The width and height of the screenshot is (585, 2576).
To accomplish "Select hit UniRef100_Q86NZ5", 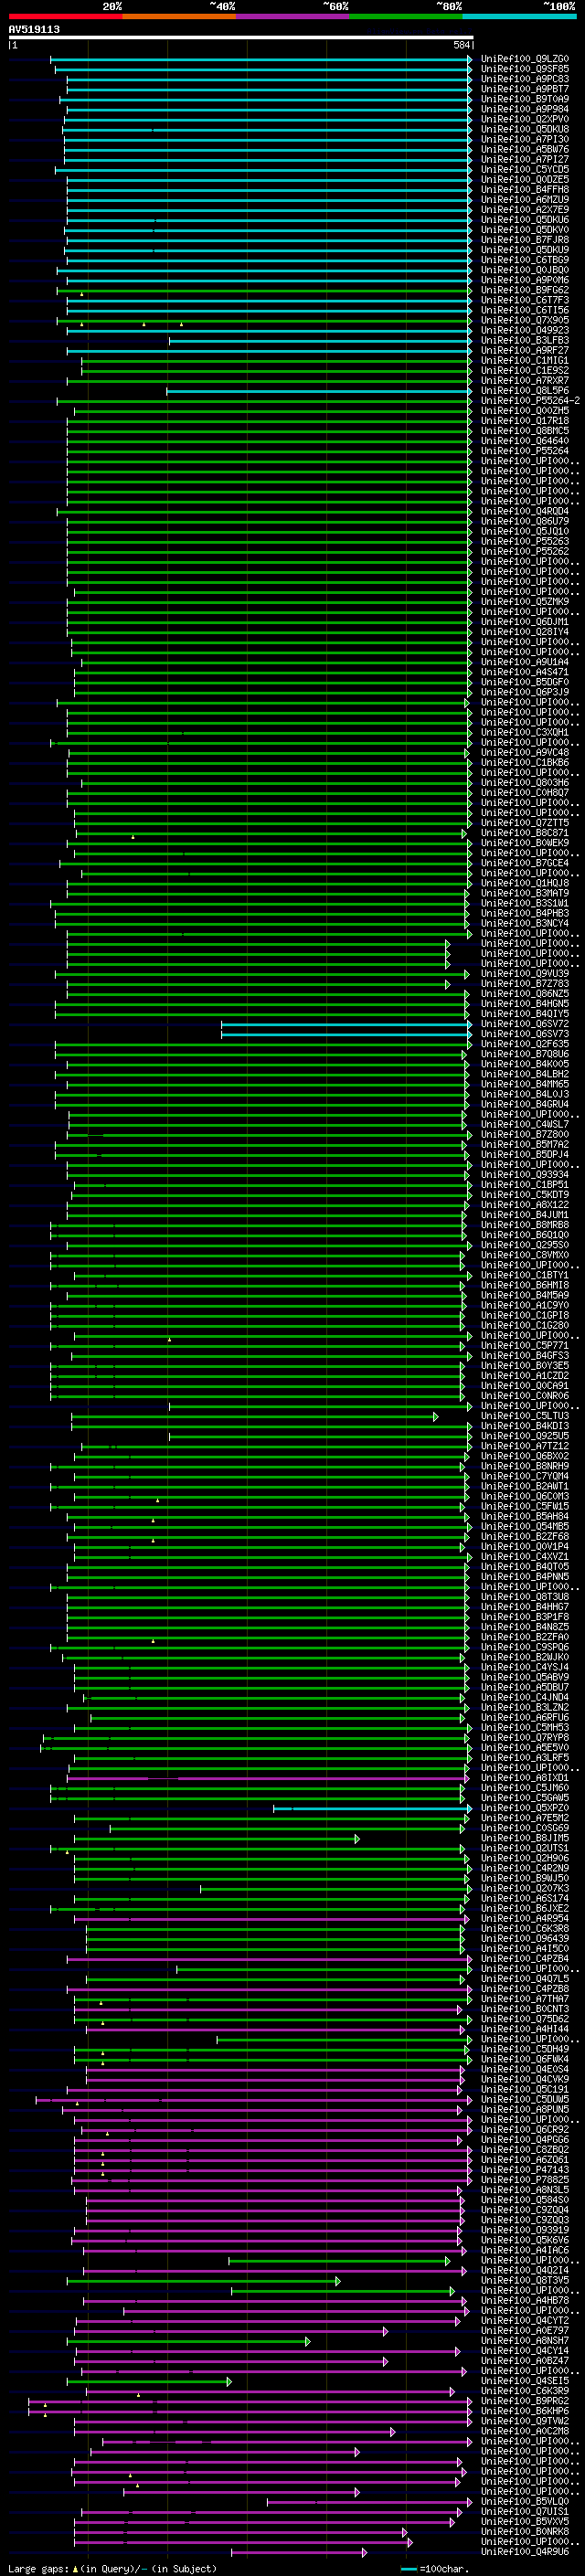I will coord(524,994).
